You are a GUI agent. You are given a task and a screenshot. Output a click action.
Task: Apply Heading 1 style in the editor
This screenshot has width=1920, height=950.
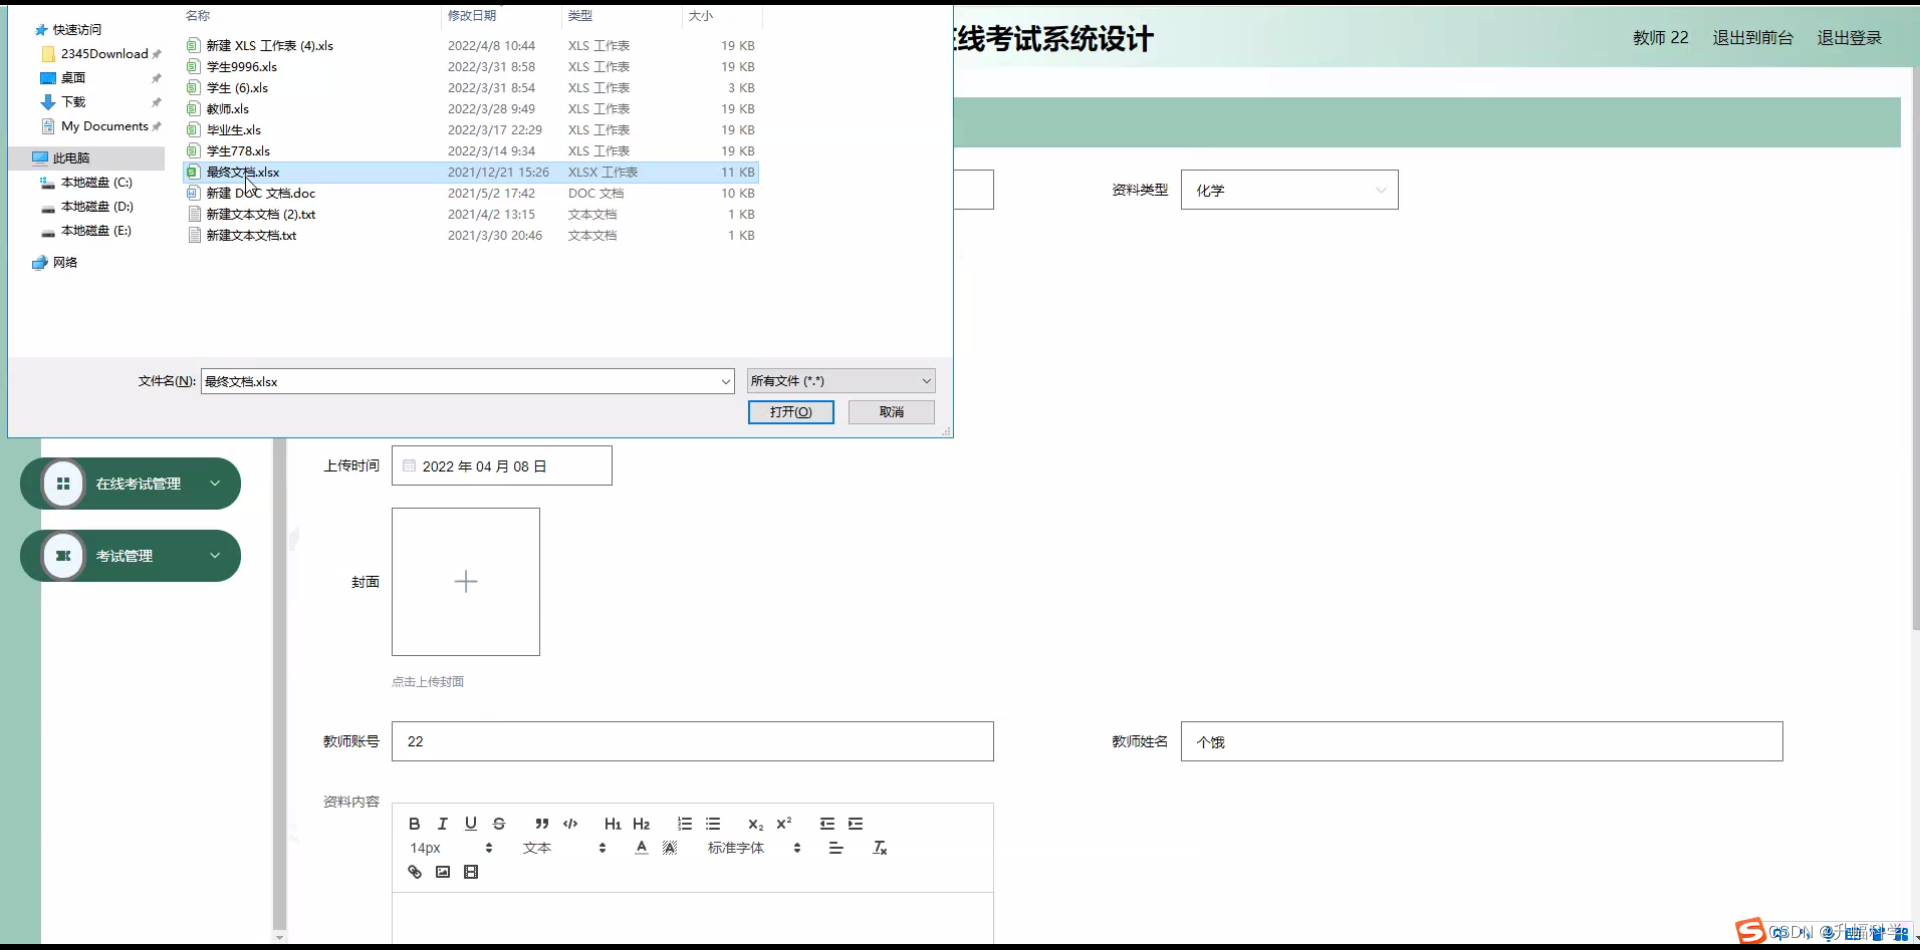(x=612, y=823)
